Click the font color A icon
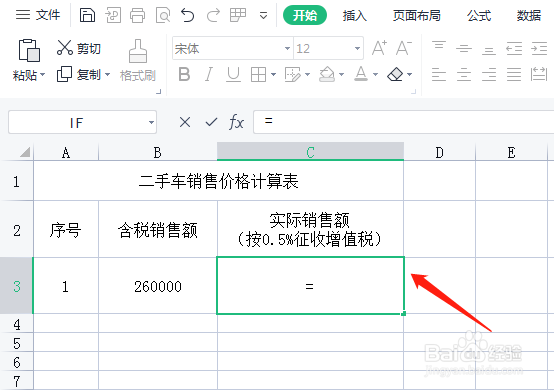Screen dimensions: 554x390 tap(361, 74)
